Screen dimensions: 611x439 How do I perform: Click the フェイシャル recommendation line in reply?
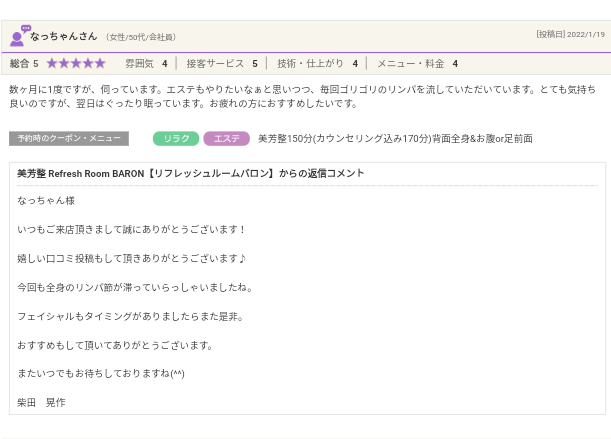click(x=130, y=316)
